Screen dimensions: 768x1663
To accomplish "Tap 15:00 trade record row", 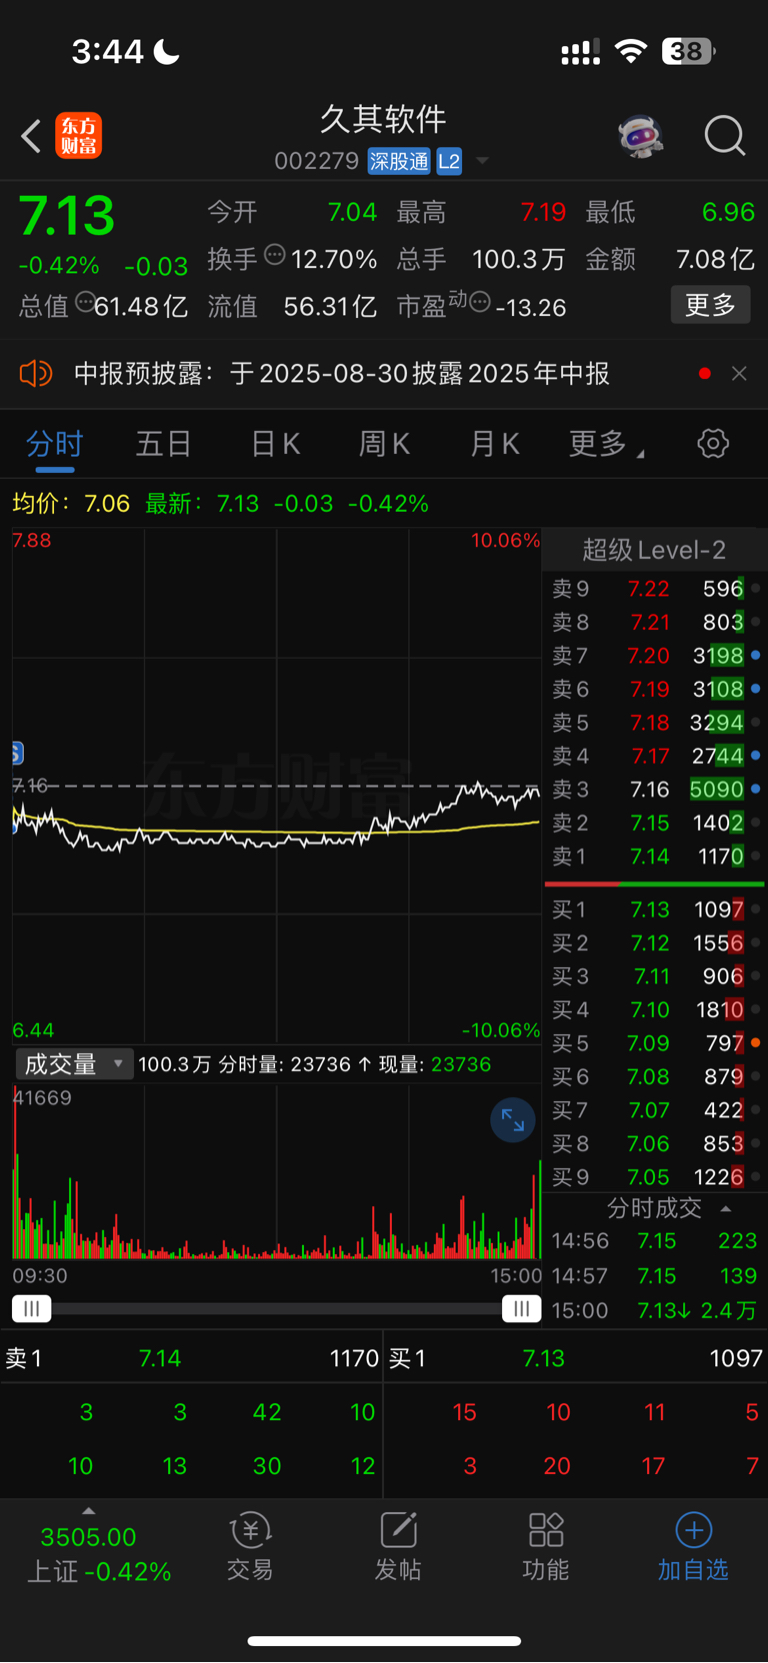I will 654,1310.
